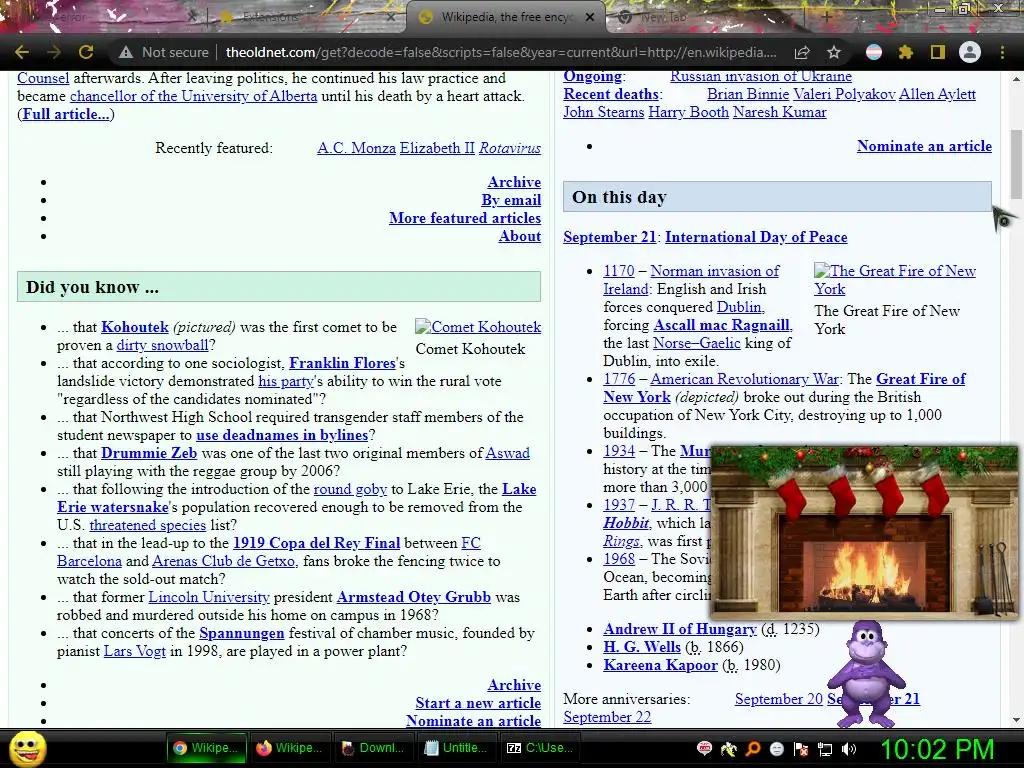1024x768 pixels.
Task: Open the volume speaker tray icon
Action: click(849, 749)
